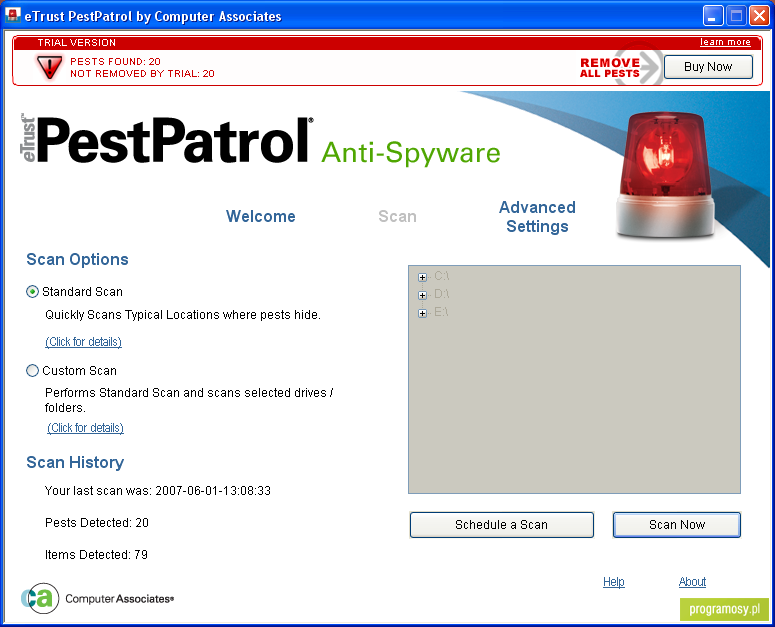Click the red warning triangle icon
Image resolution: width=775 pixels, height=627 pixels.
tap(49, 67)
